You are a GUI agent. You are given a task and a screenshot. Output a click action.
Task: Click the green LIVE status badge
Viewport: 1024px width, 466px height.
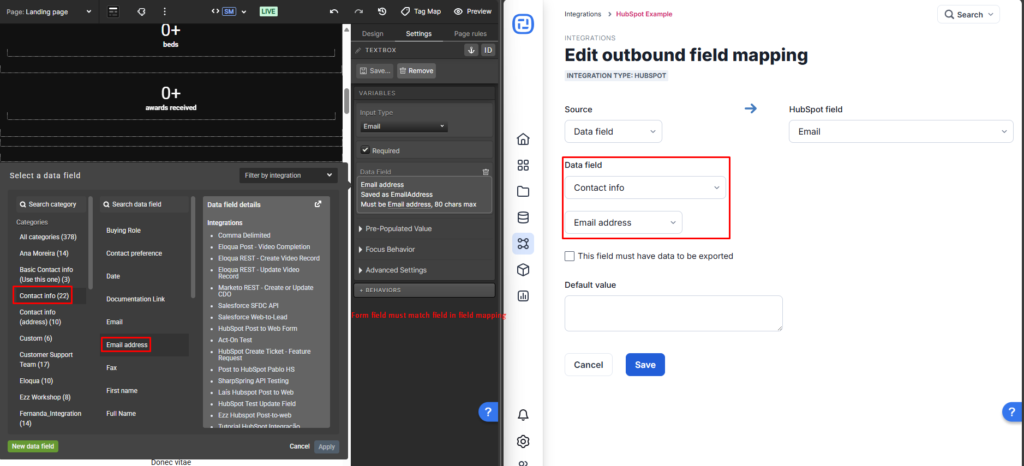coord(268,12)
